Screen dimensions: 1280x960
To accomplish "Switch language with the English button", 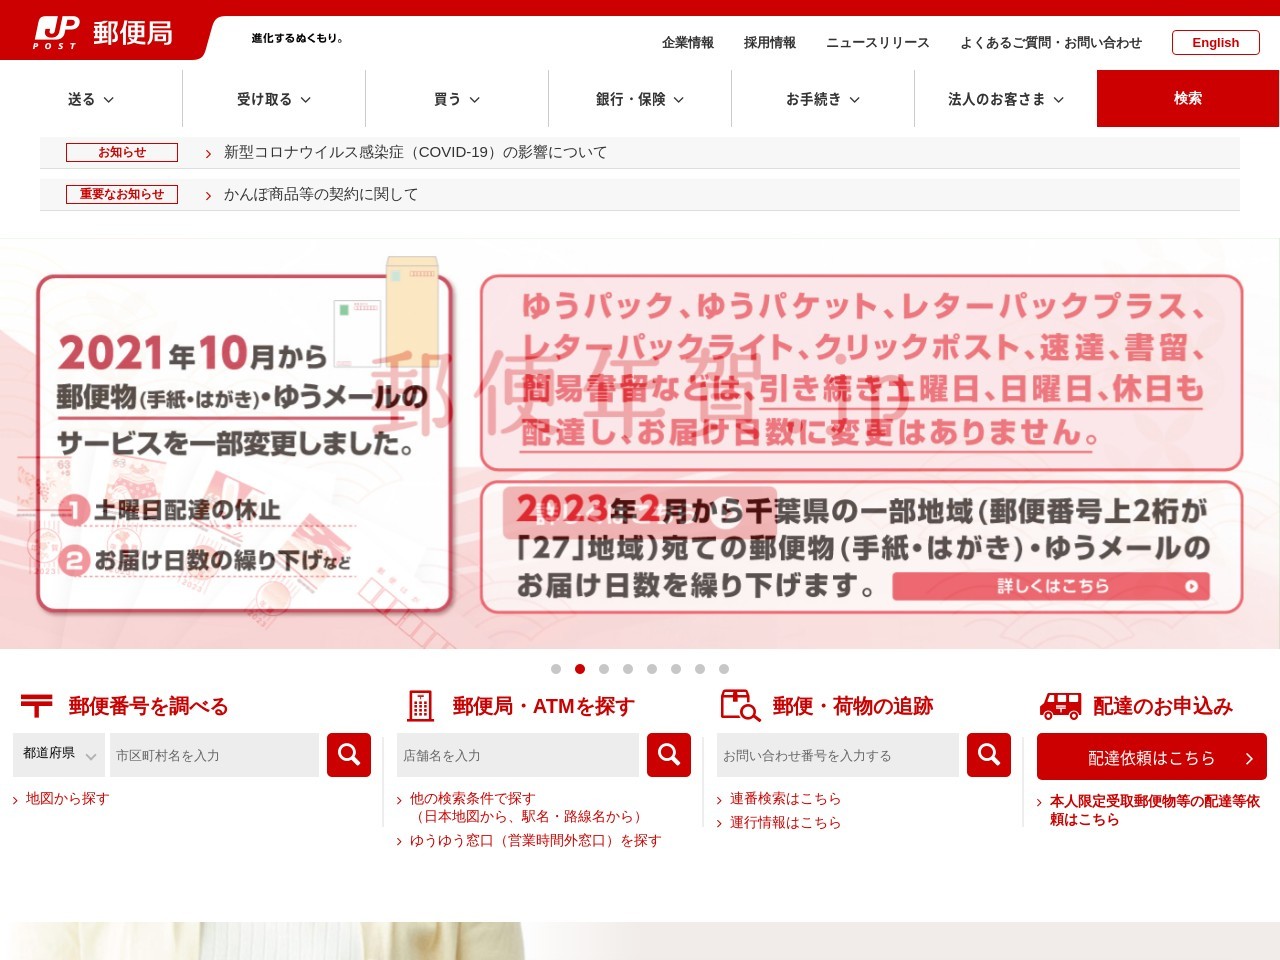I will [1216, 43].
